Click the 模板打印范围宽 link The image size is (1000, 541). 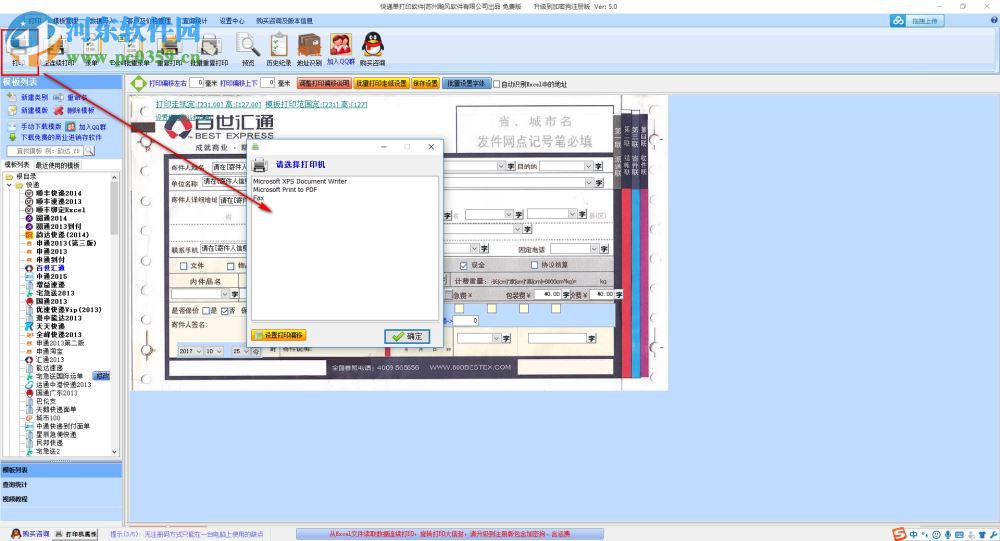(316, 104)
